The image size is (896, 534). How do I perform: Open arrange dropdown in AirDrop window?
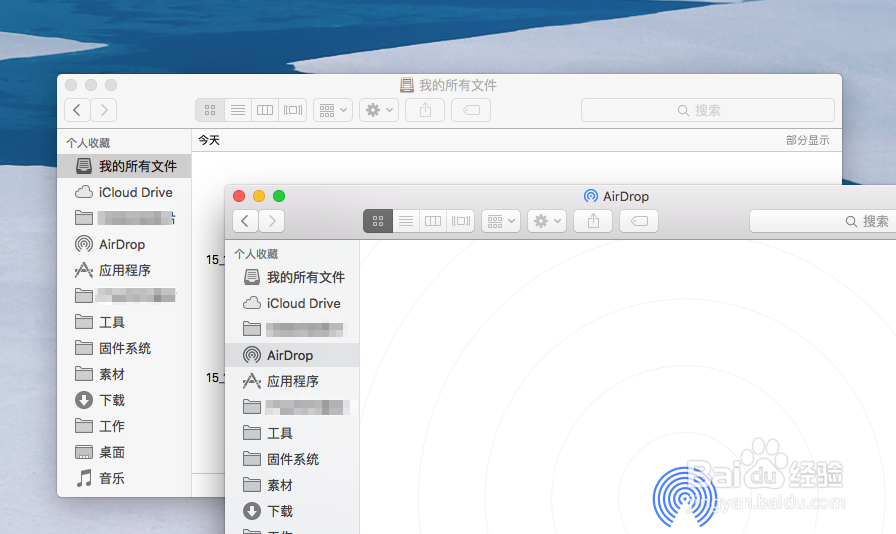pyautogui.click(x=501, y=221)
